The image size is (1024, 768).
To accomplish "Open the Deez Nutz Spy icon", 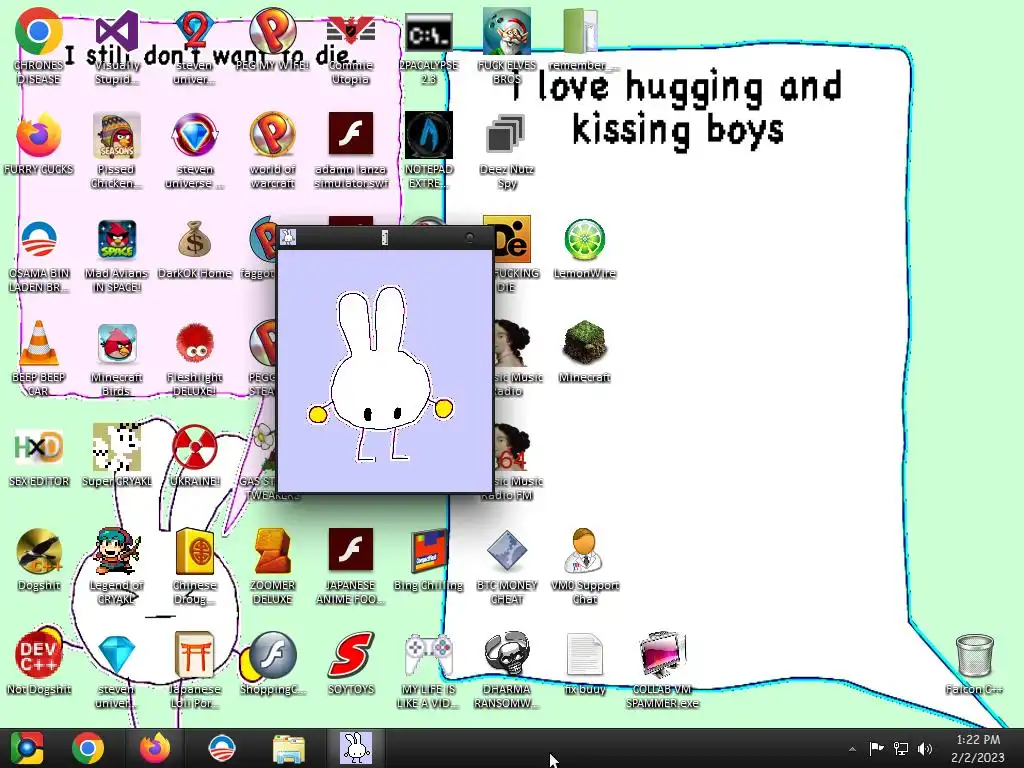I will [x=507, y=135].
